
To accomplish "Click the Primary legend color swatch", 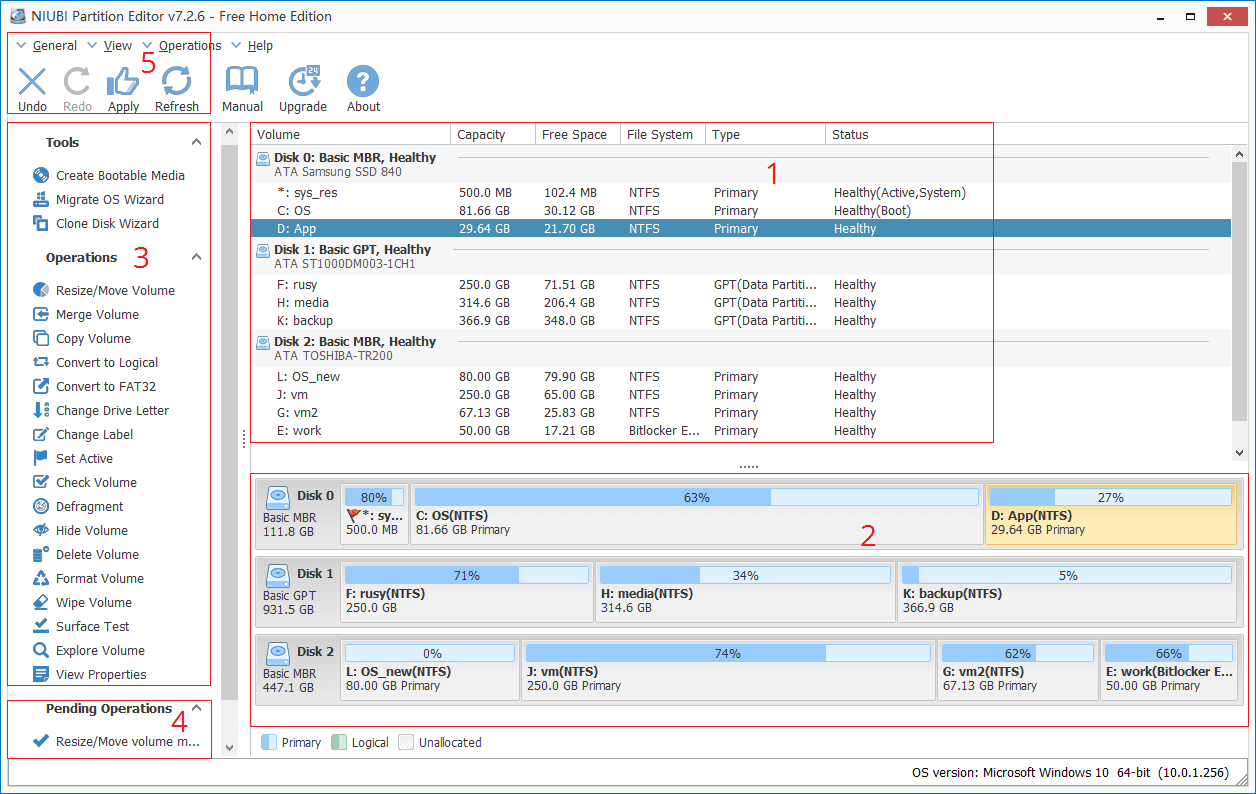I will (x=269, y=742).
